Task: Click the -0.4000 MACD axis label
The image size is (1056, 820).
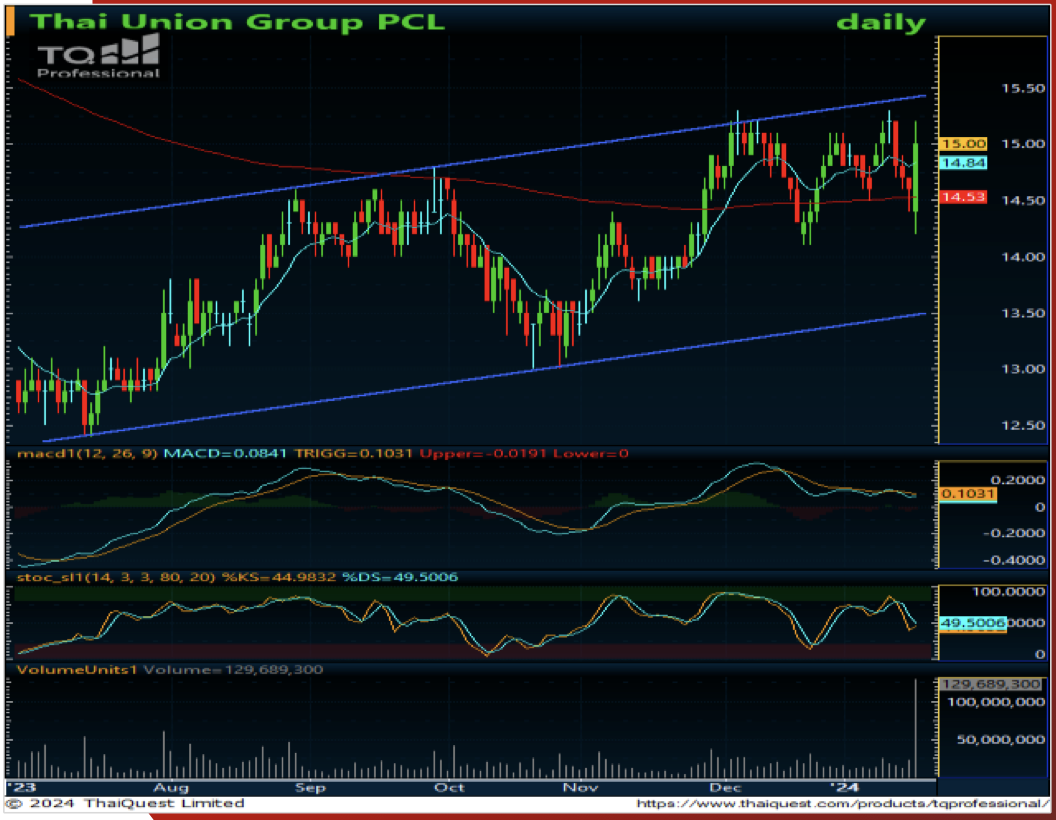Action: (x=1014, y=560)
